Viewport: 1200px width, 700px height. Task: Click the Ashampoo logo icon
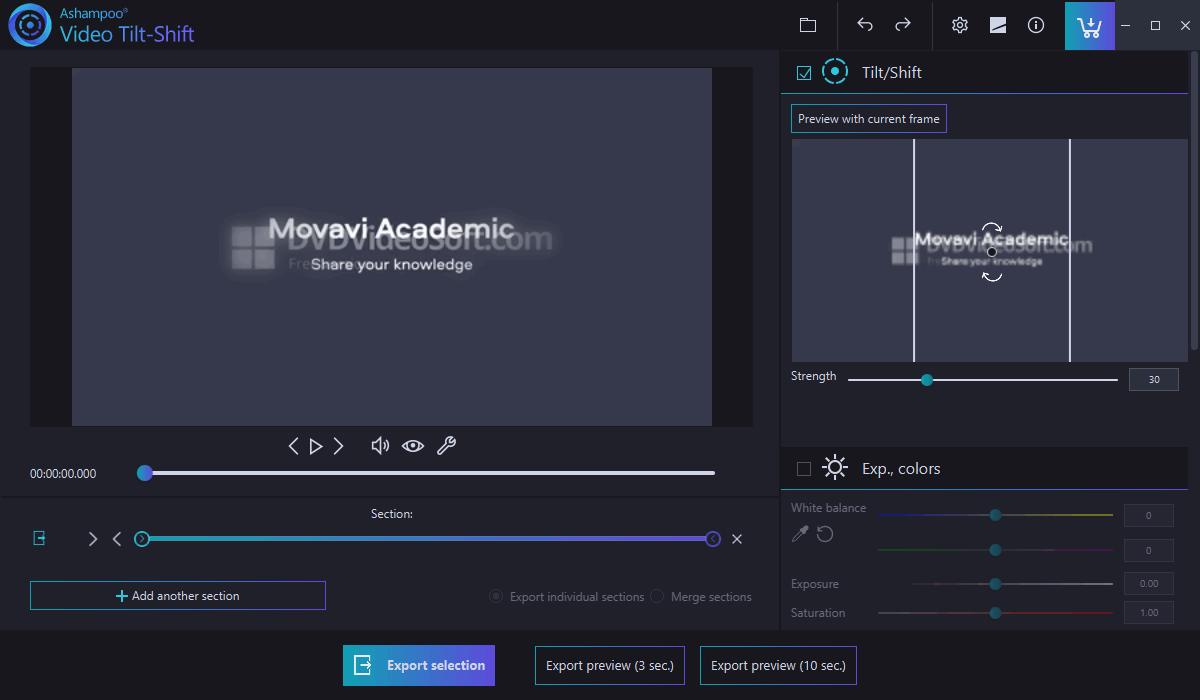[29, 25]
